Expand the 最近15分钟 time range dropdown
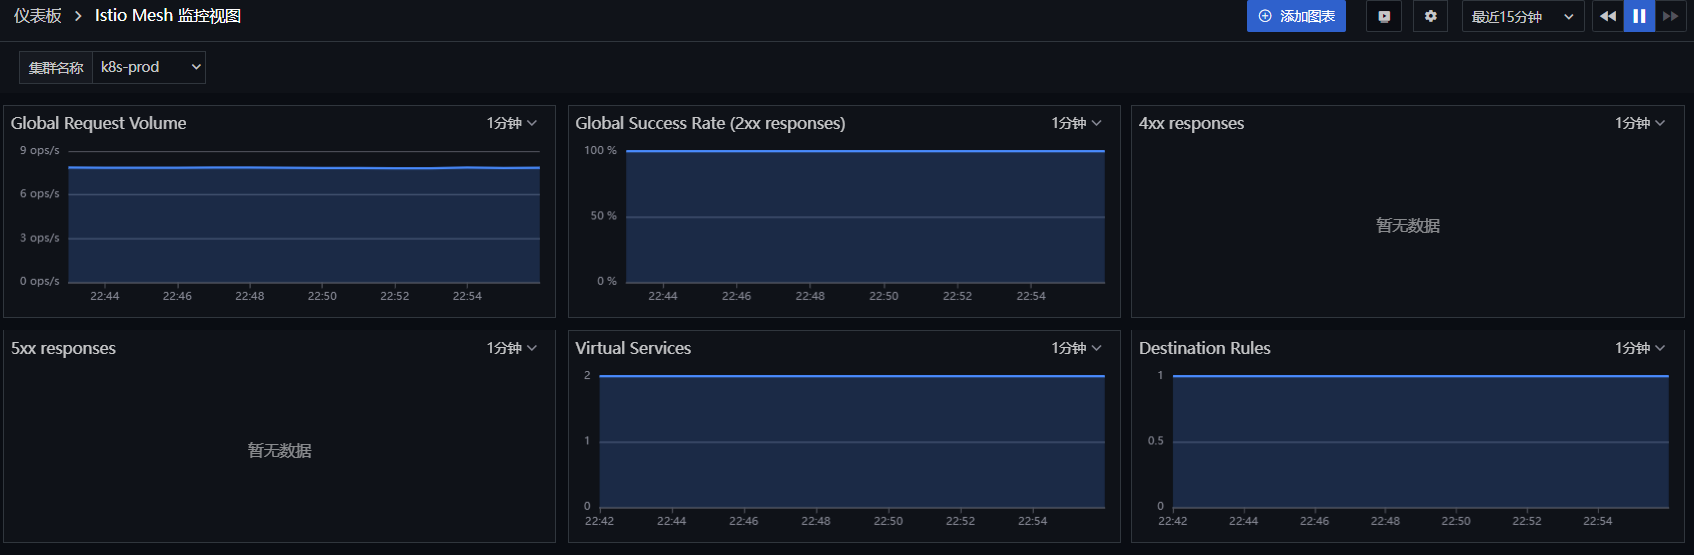 click(1522, 16)
